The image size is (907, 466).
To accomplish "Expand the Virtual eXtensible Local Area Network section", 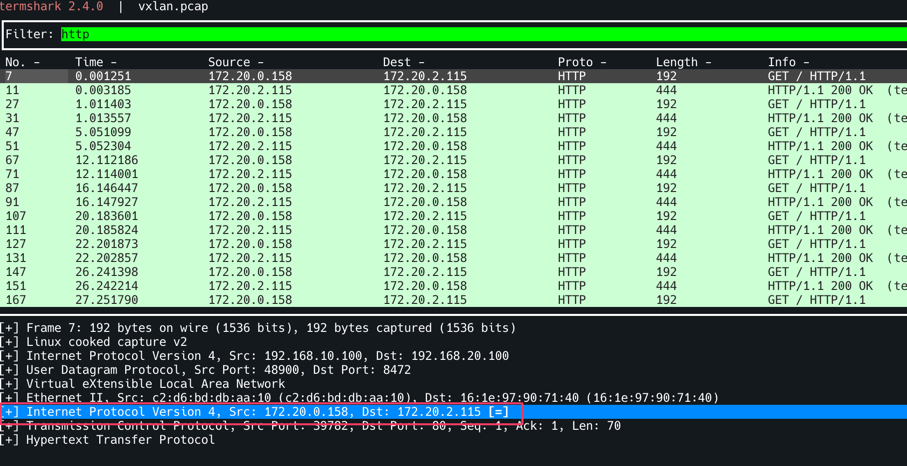I will coord(10,384).
